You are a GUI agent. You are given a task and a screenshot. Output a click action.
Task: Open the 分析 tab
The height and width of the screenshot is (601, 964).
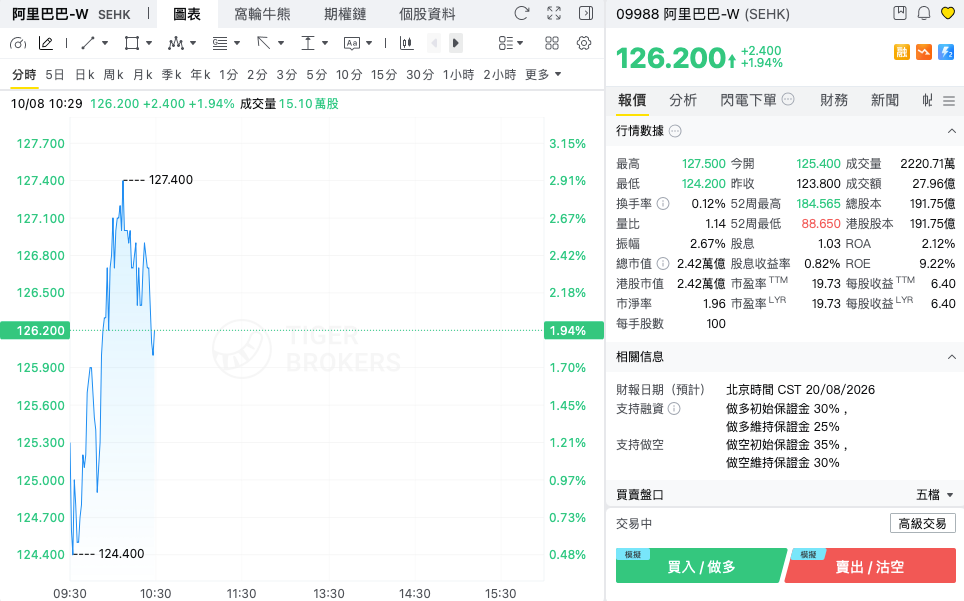click(x=683, y=100)
